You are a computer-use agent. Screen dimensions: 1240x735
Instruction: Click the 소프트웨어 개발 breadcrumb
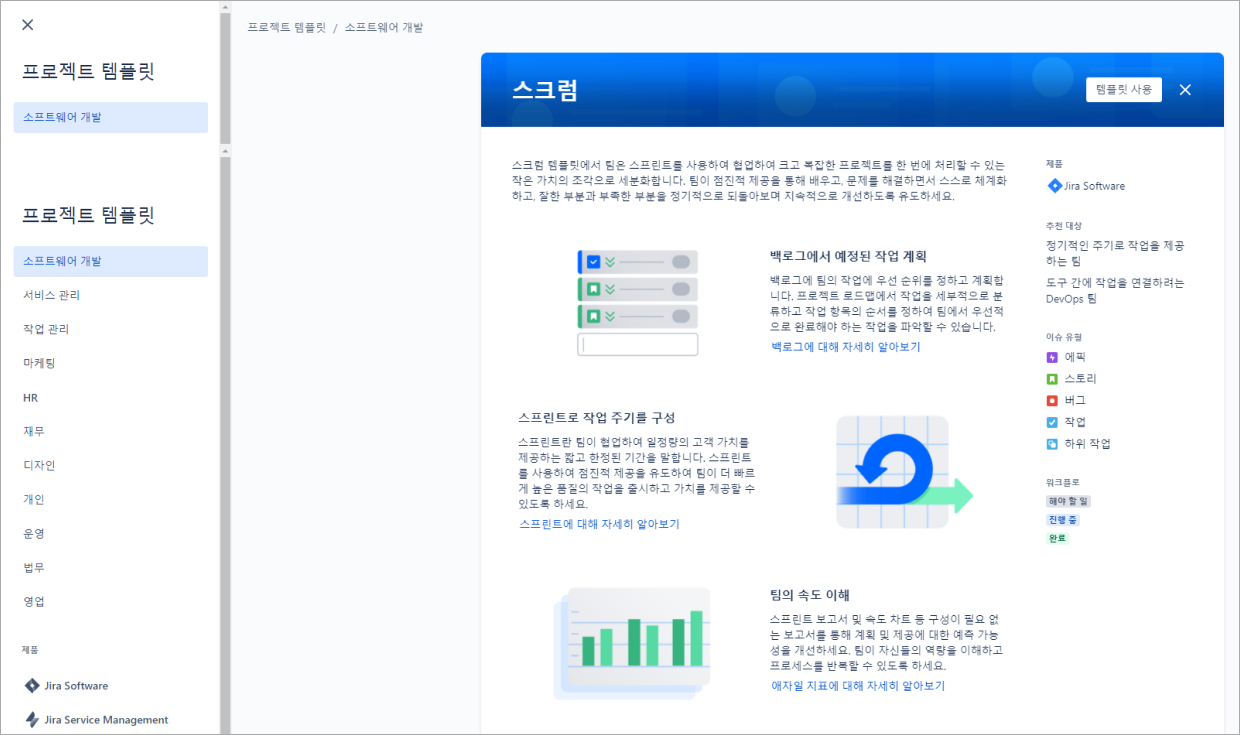tap(384, 28)
